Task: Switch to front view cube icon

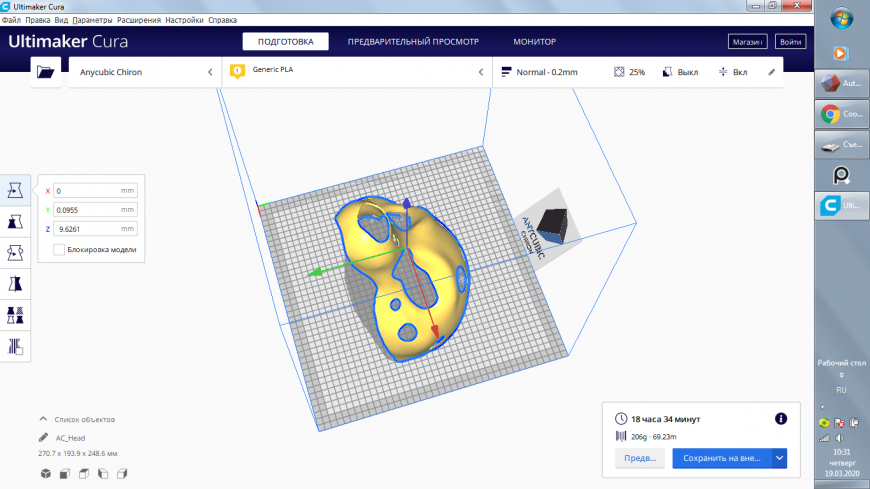Action: (x=65, y=473)
